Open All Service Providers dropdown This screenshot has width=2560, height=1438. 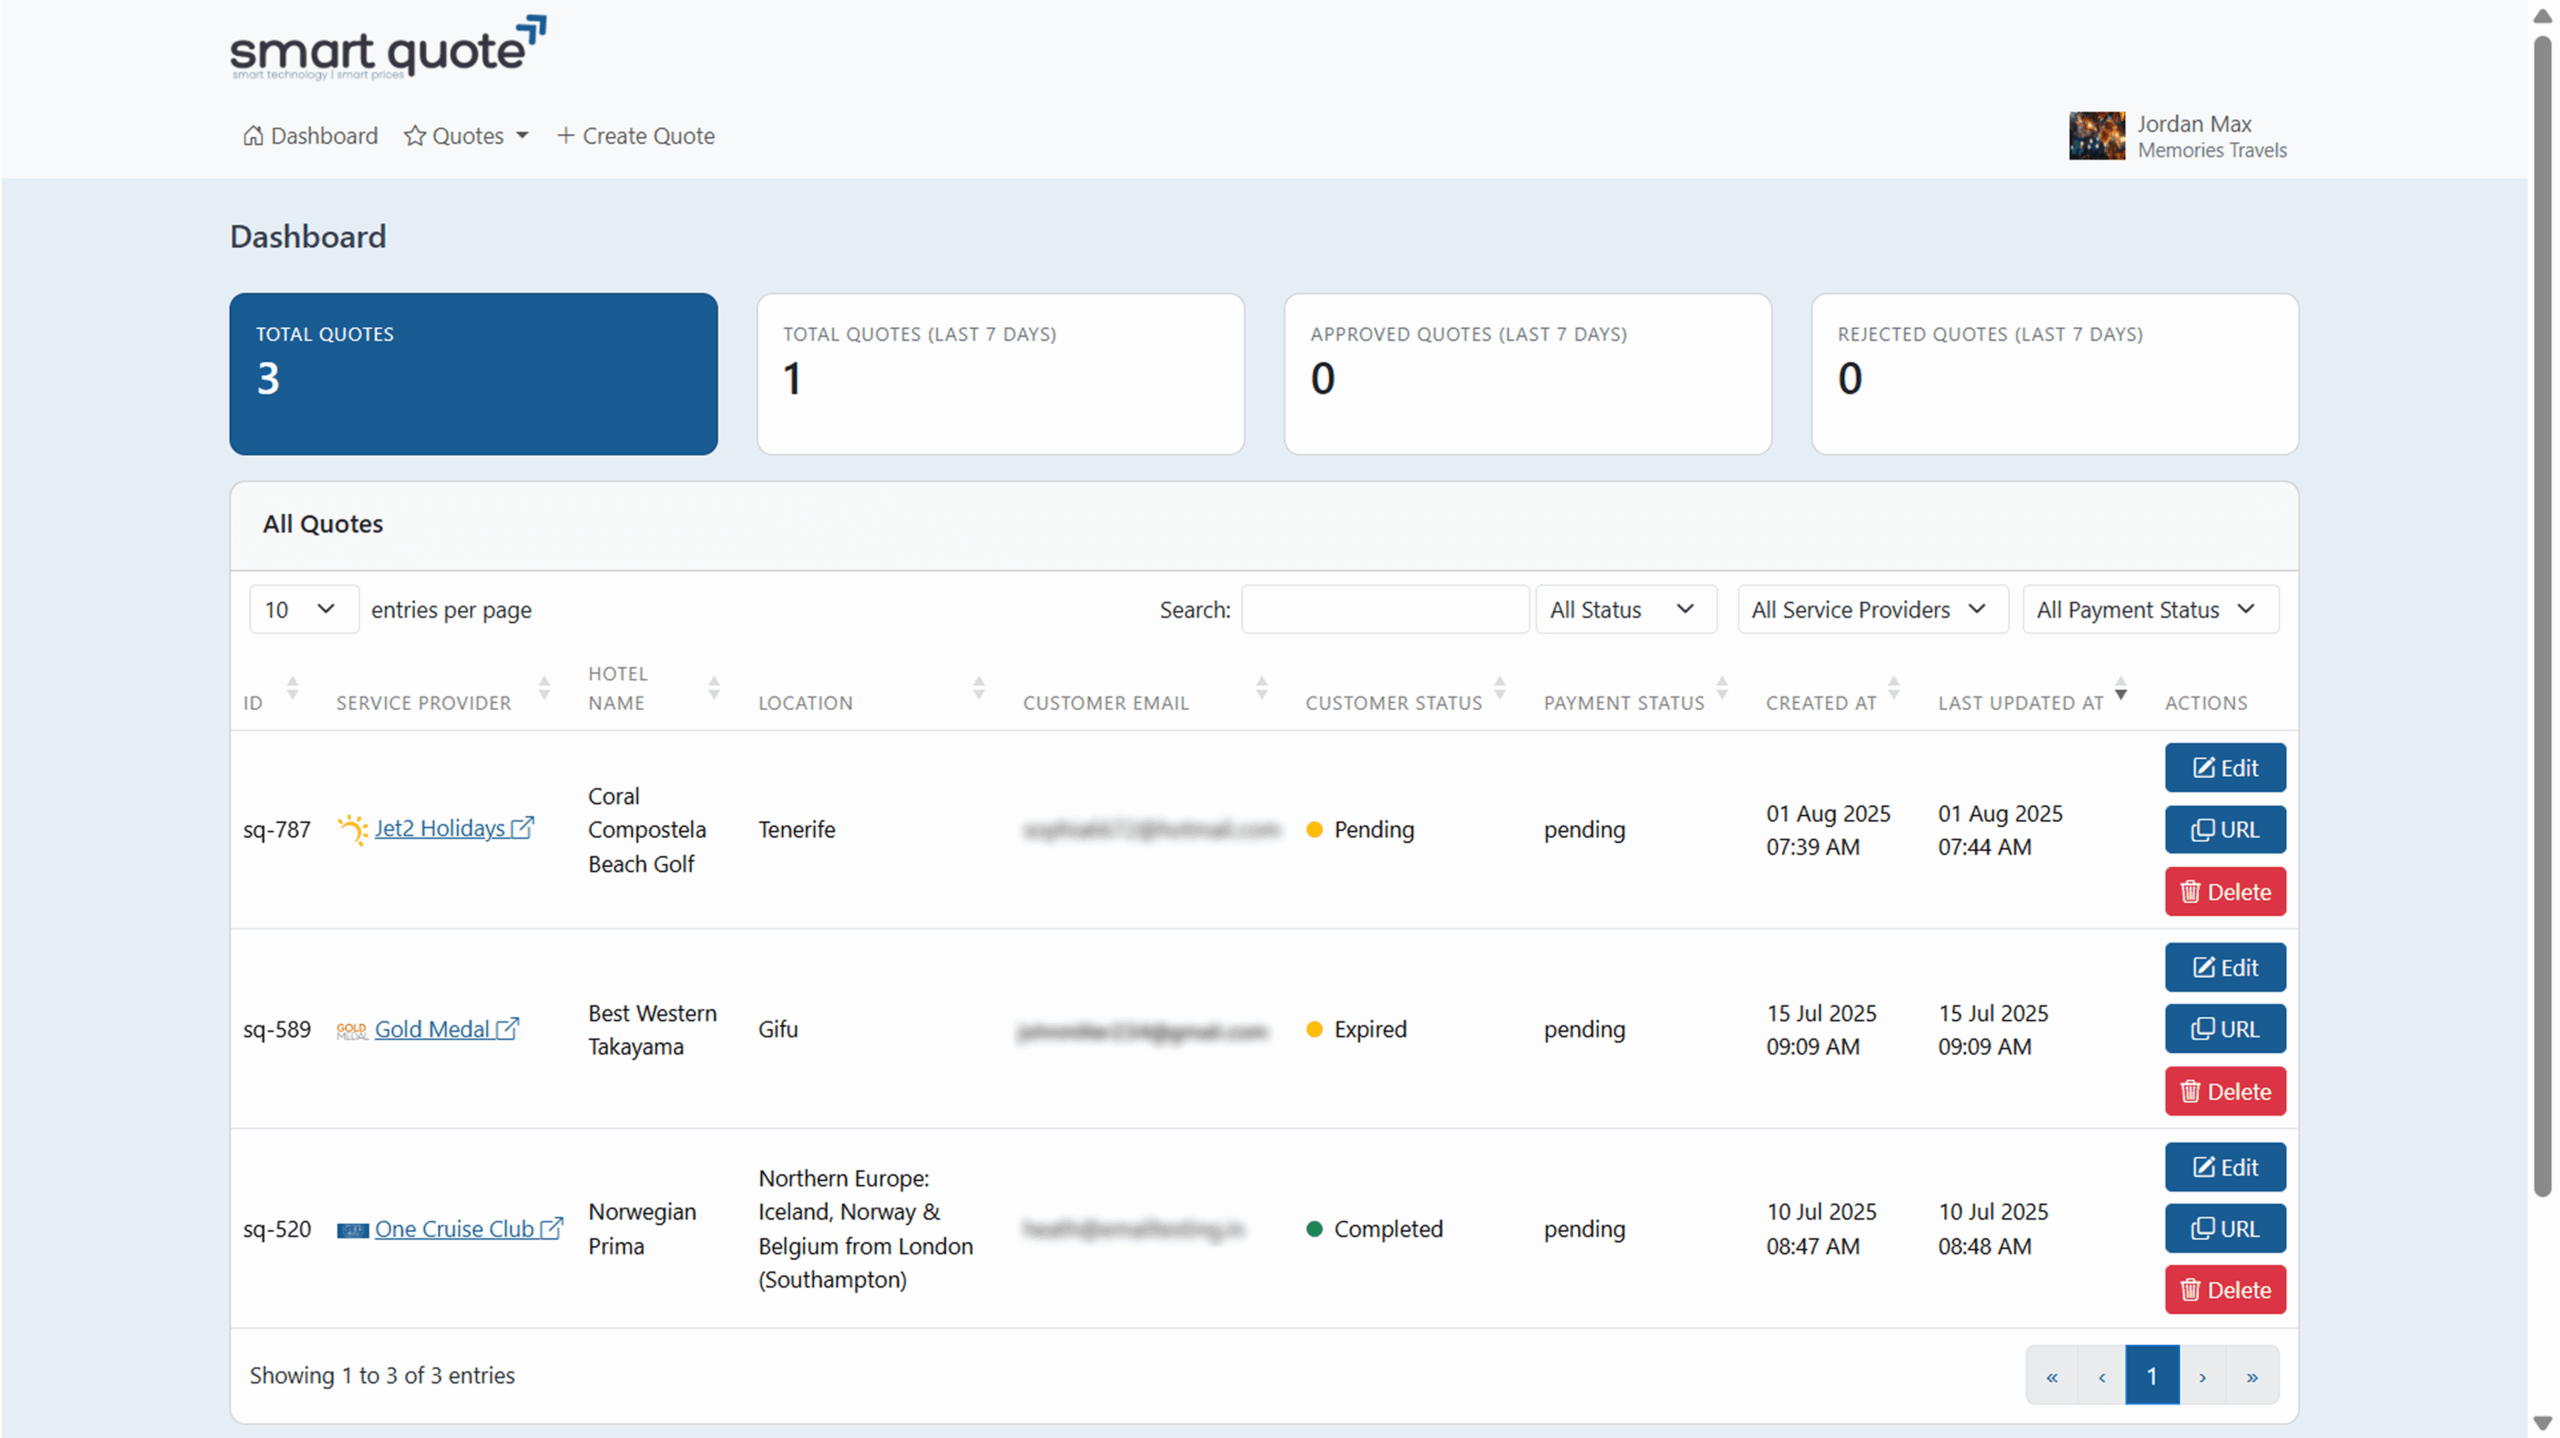point(1871,609)
